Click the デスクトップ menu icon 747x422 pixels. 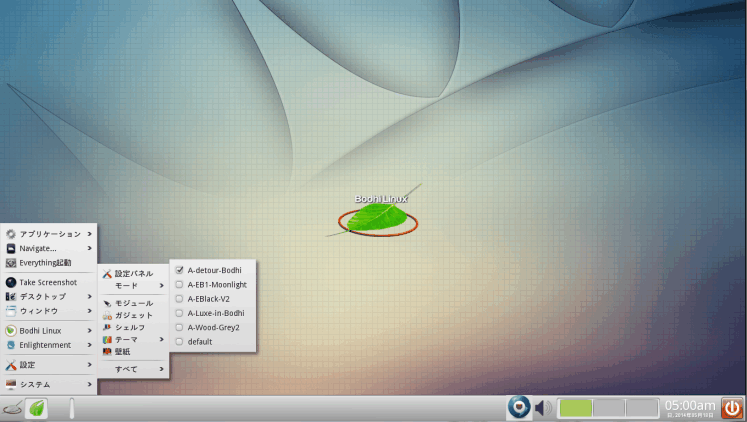[x=10, y=296]
